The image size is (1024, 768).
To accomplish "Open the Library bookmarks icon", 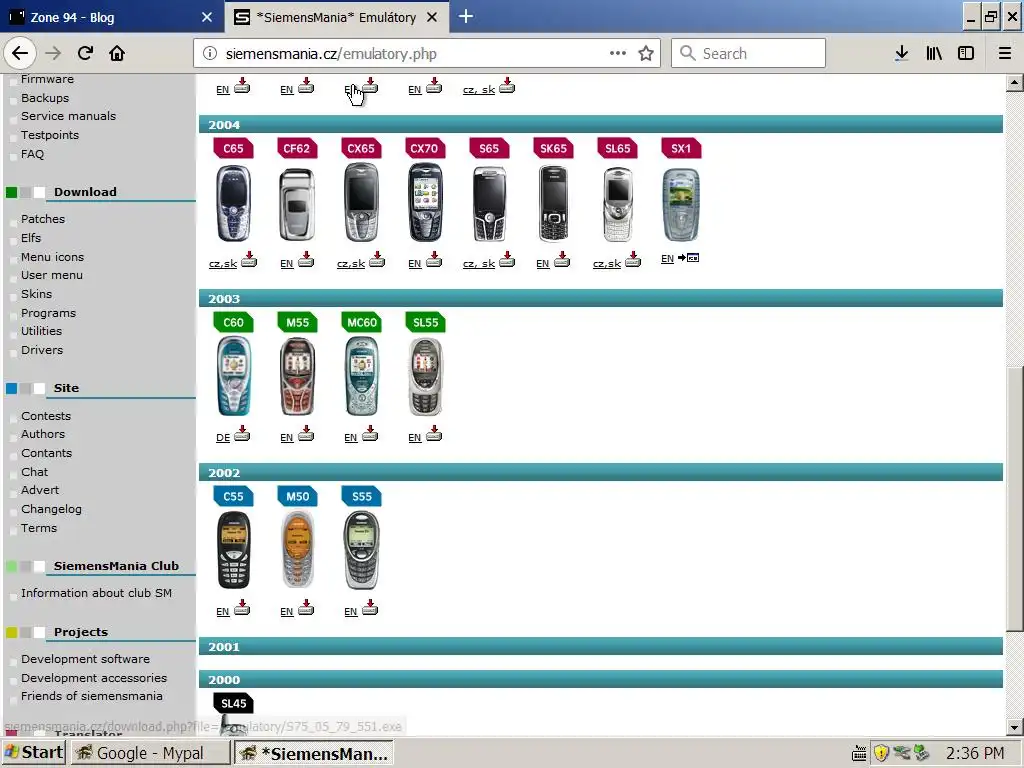I will point(934,54).
